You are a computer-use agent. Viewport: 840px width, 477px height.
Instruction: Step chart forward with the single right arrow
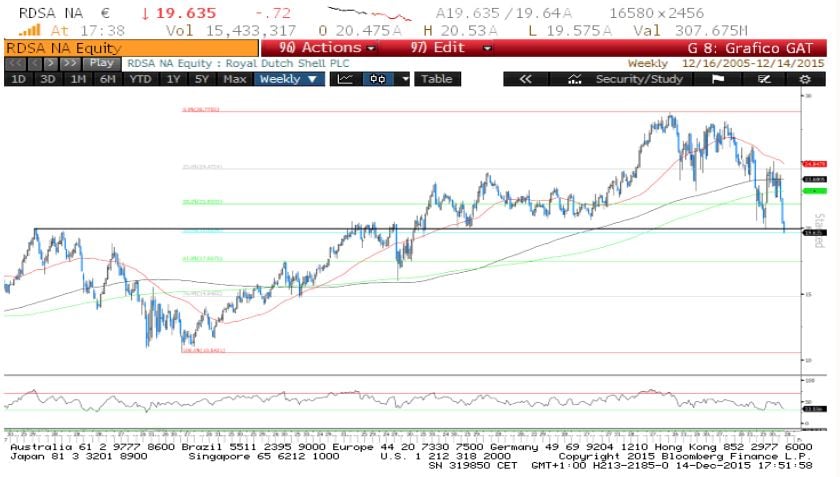pos(50,64)
